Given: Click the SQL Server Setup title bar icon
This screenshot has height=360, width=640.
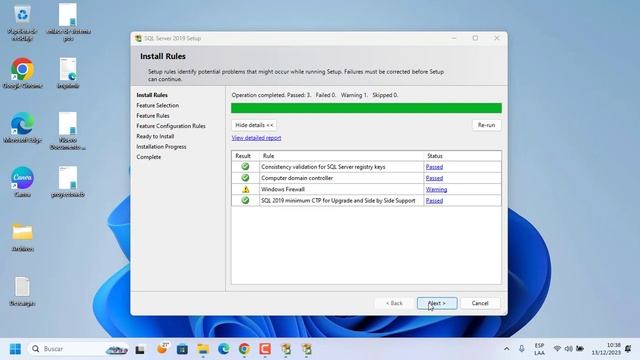Looking at the screenshot, I should tap(138, 38).
